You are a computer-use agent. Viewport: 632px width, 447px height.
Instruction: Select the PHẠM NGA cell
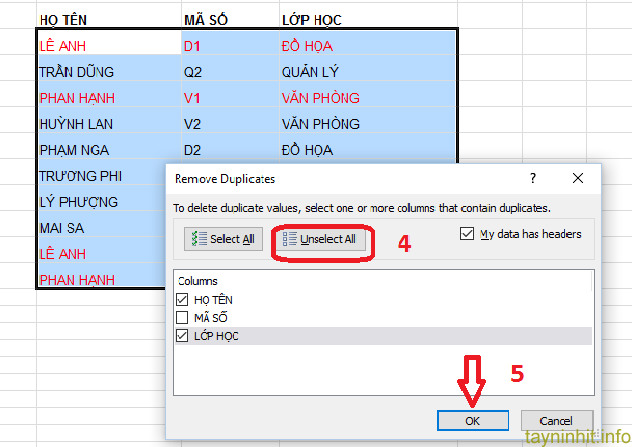(74, 150)
